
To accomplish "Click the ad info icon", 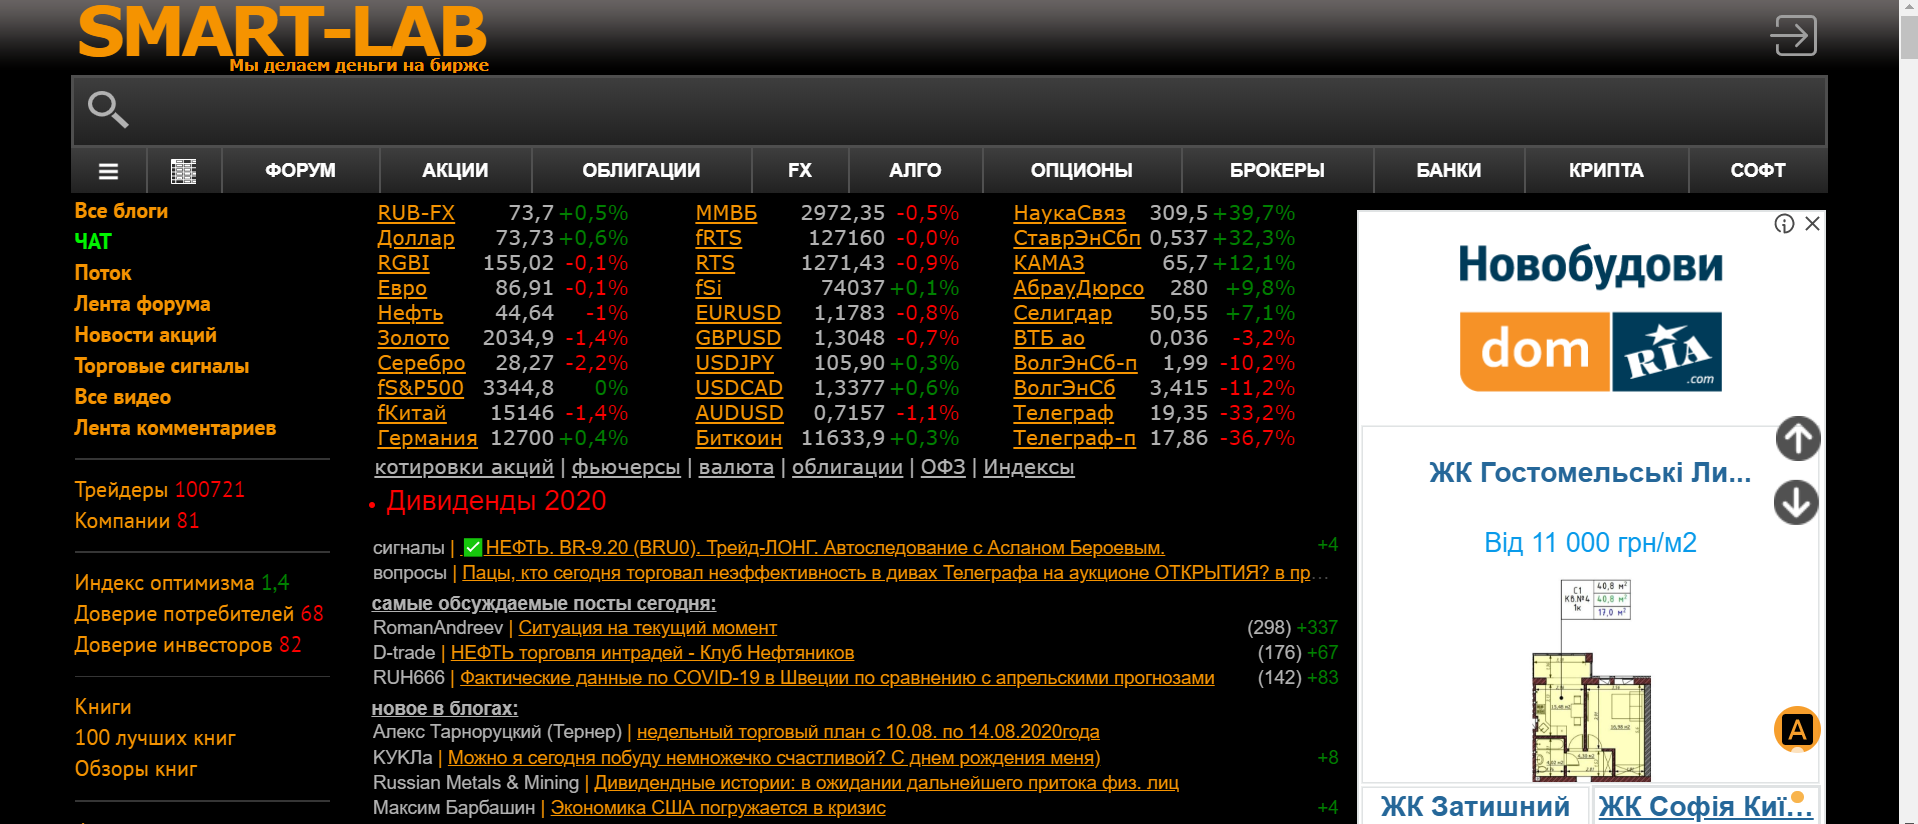I will [1784, 224].
